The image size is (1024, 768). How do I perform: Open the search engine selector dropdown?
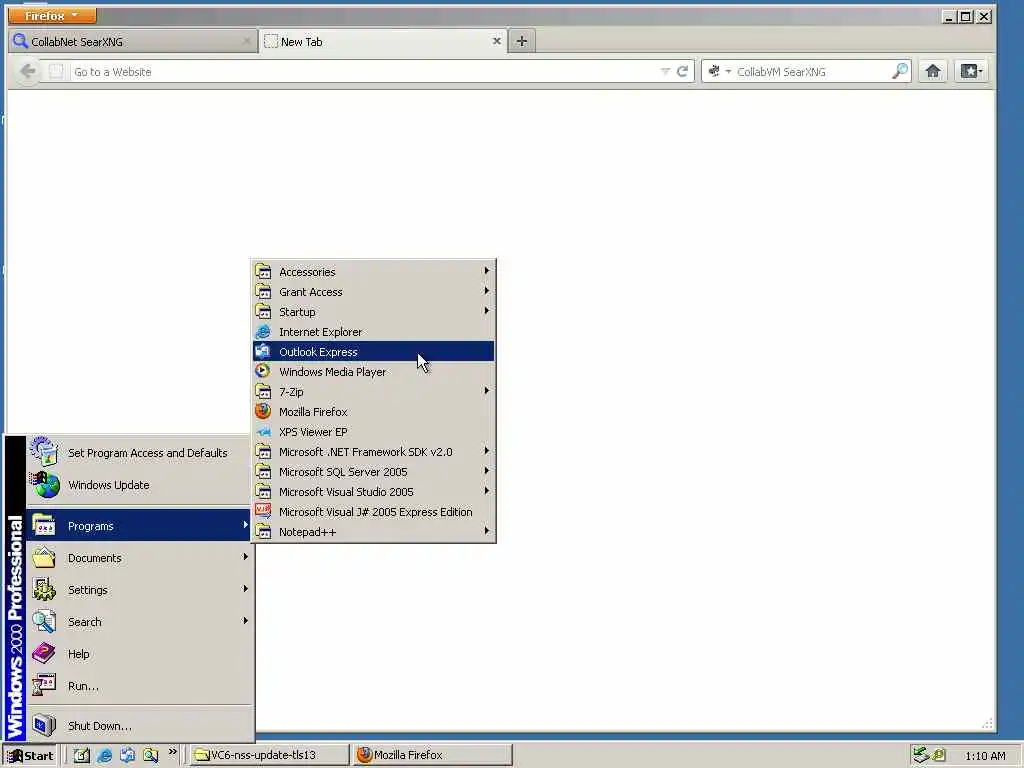pyautogui.click(x=719, y=71)
